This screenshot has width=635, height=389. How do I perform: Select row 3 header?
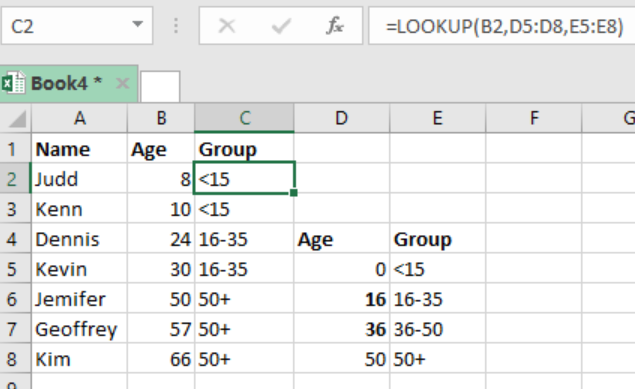pyautogui.click(x=15, y=209)
